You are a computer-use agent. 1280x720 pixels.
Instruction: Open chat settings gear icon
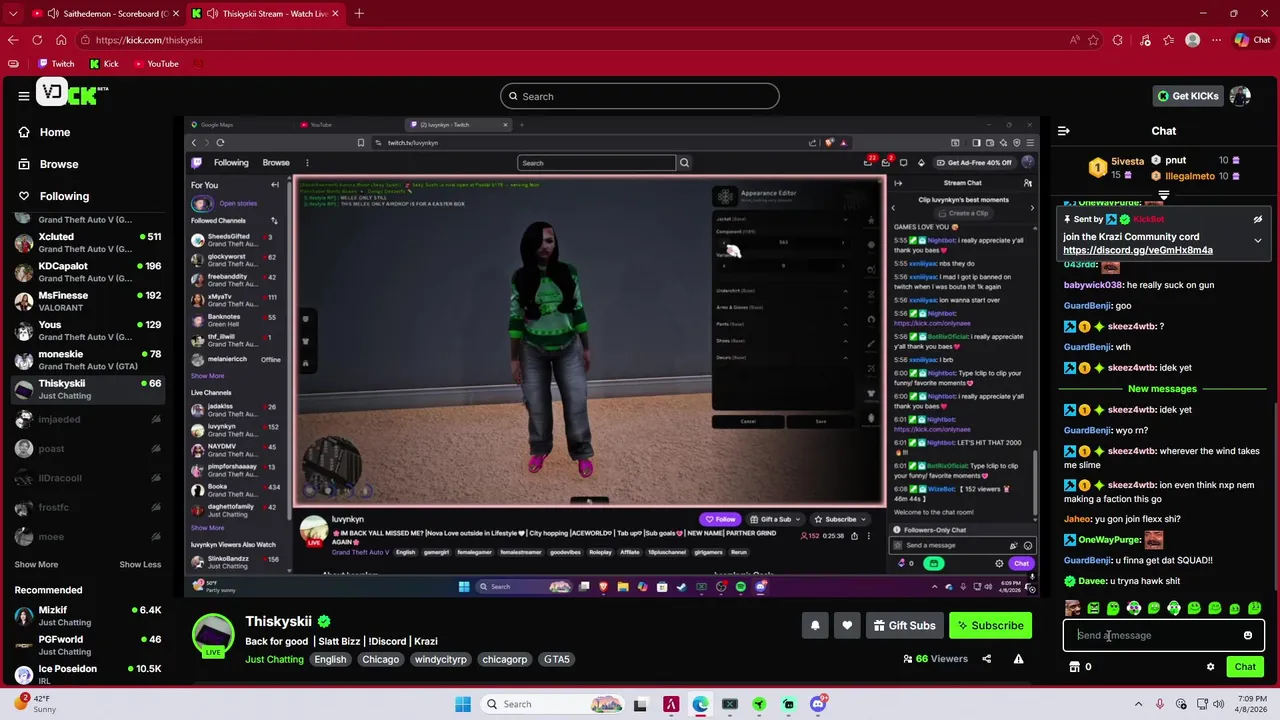[x=1210, y=667]
